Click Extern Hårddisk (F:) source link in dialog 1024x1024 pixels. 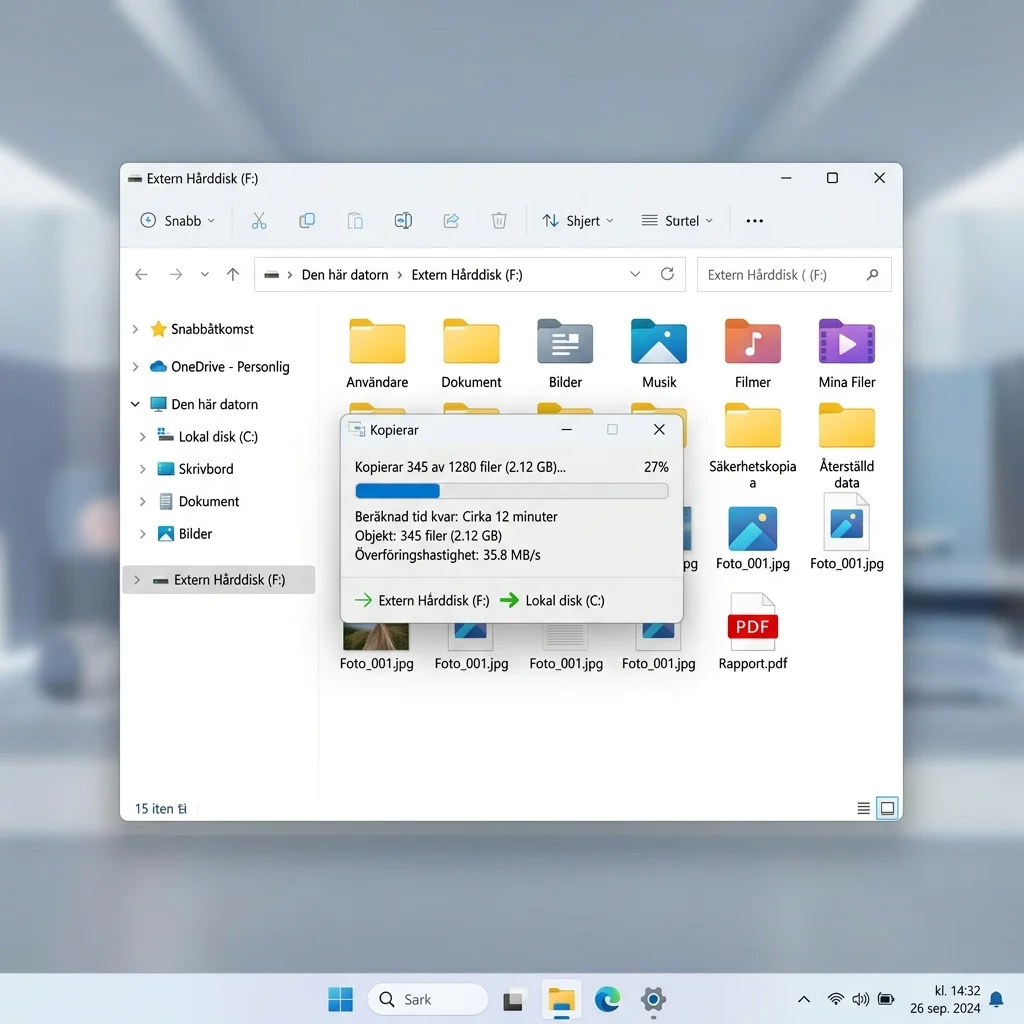(434, 600)
